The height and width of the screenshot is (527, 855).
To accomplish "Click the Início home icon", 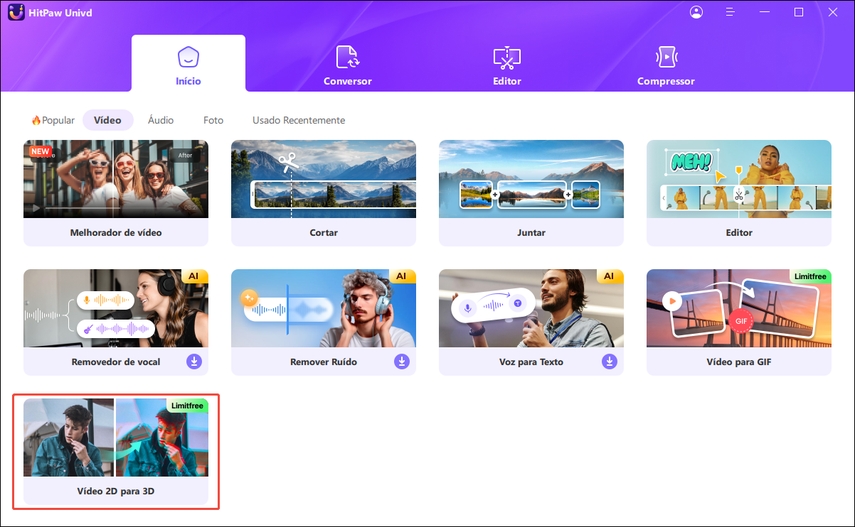I will (x=188, y=57).
